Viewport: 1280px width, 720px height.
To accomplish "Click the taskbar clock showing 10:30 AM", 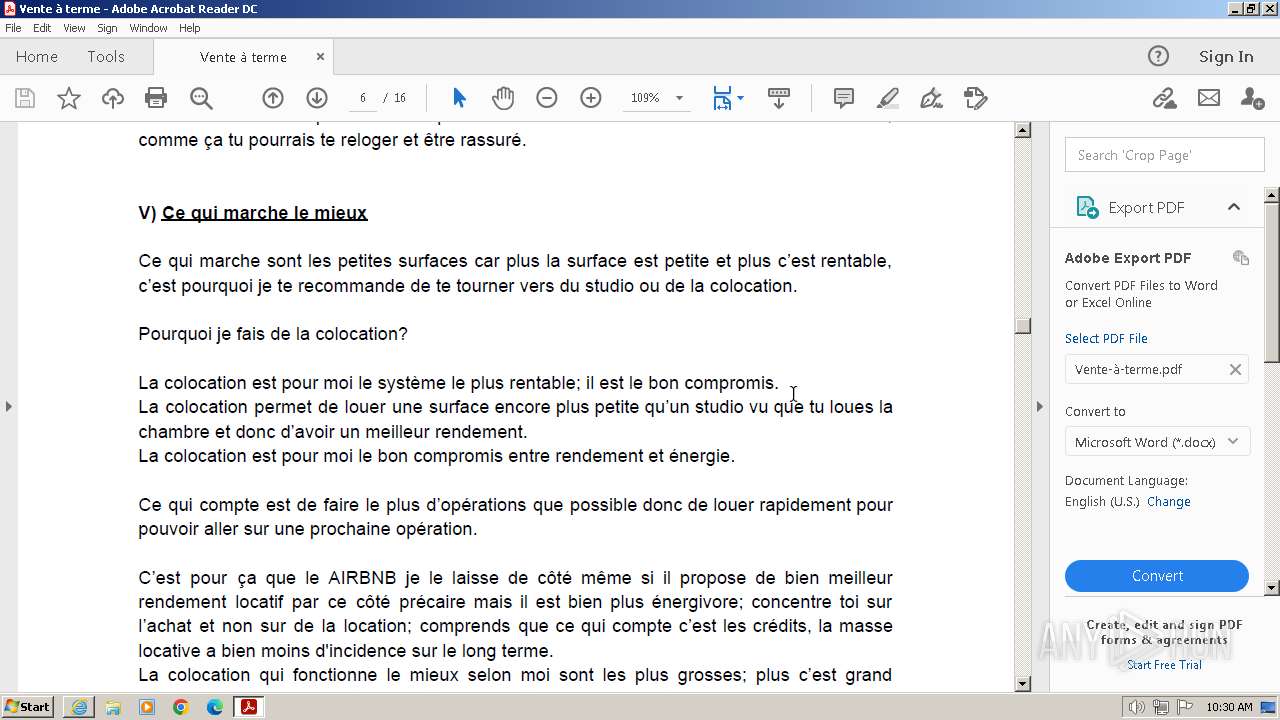I will pos(1229,707).
